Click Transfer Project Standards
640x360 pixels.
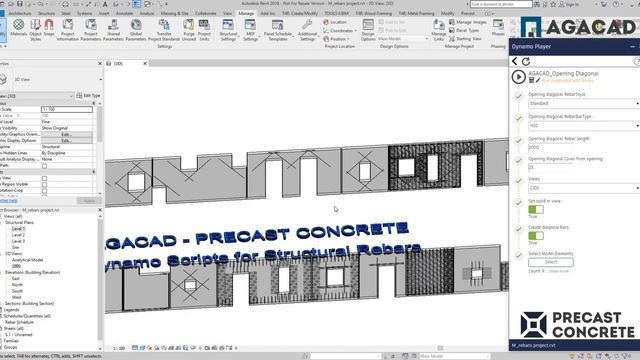pyautogui.click(x=164, y=29)
